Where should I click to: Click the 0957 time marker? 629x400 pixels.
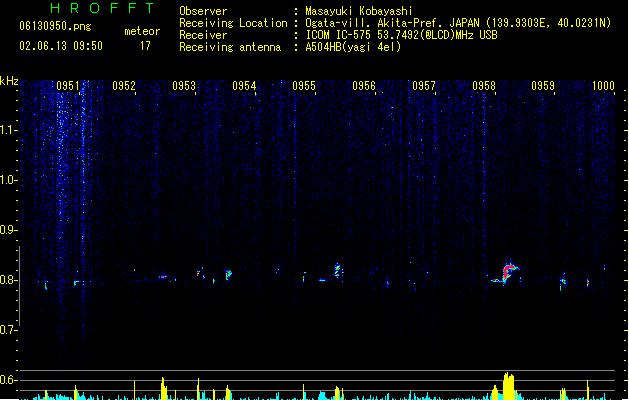pos(424,86)
